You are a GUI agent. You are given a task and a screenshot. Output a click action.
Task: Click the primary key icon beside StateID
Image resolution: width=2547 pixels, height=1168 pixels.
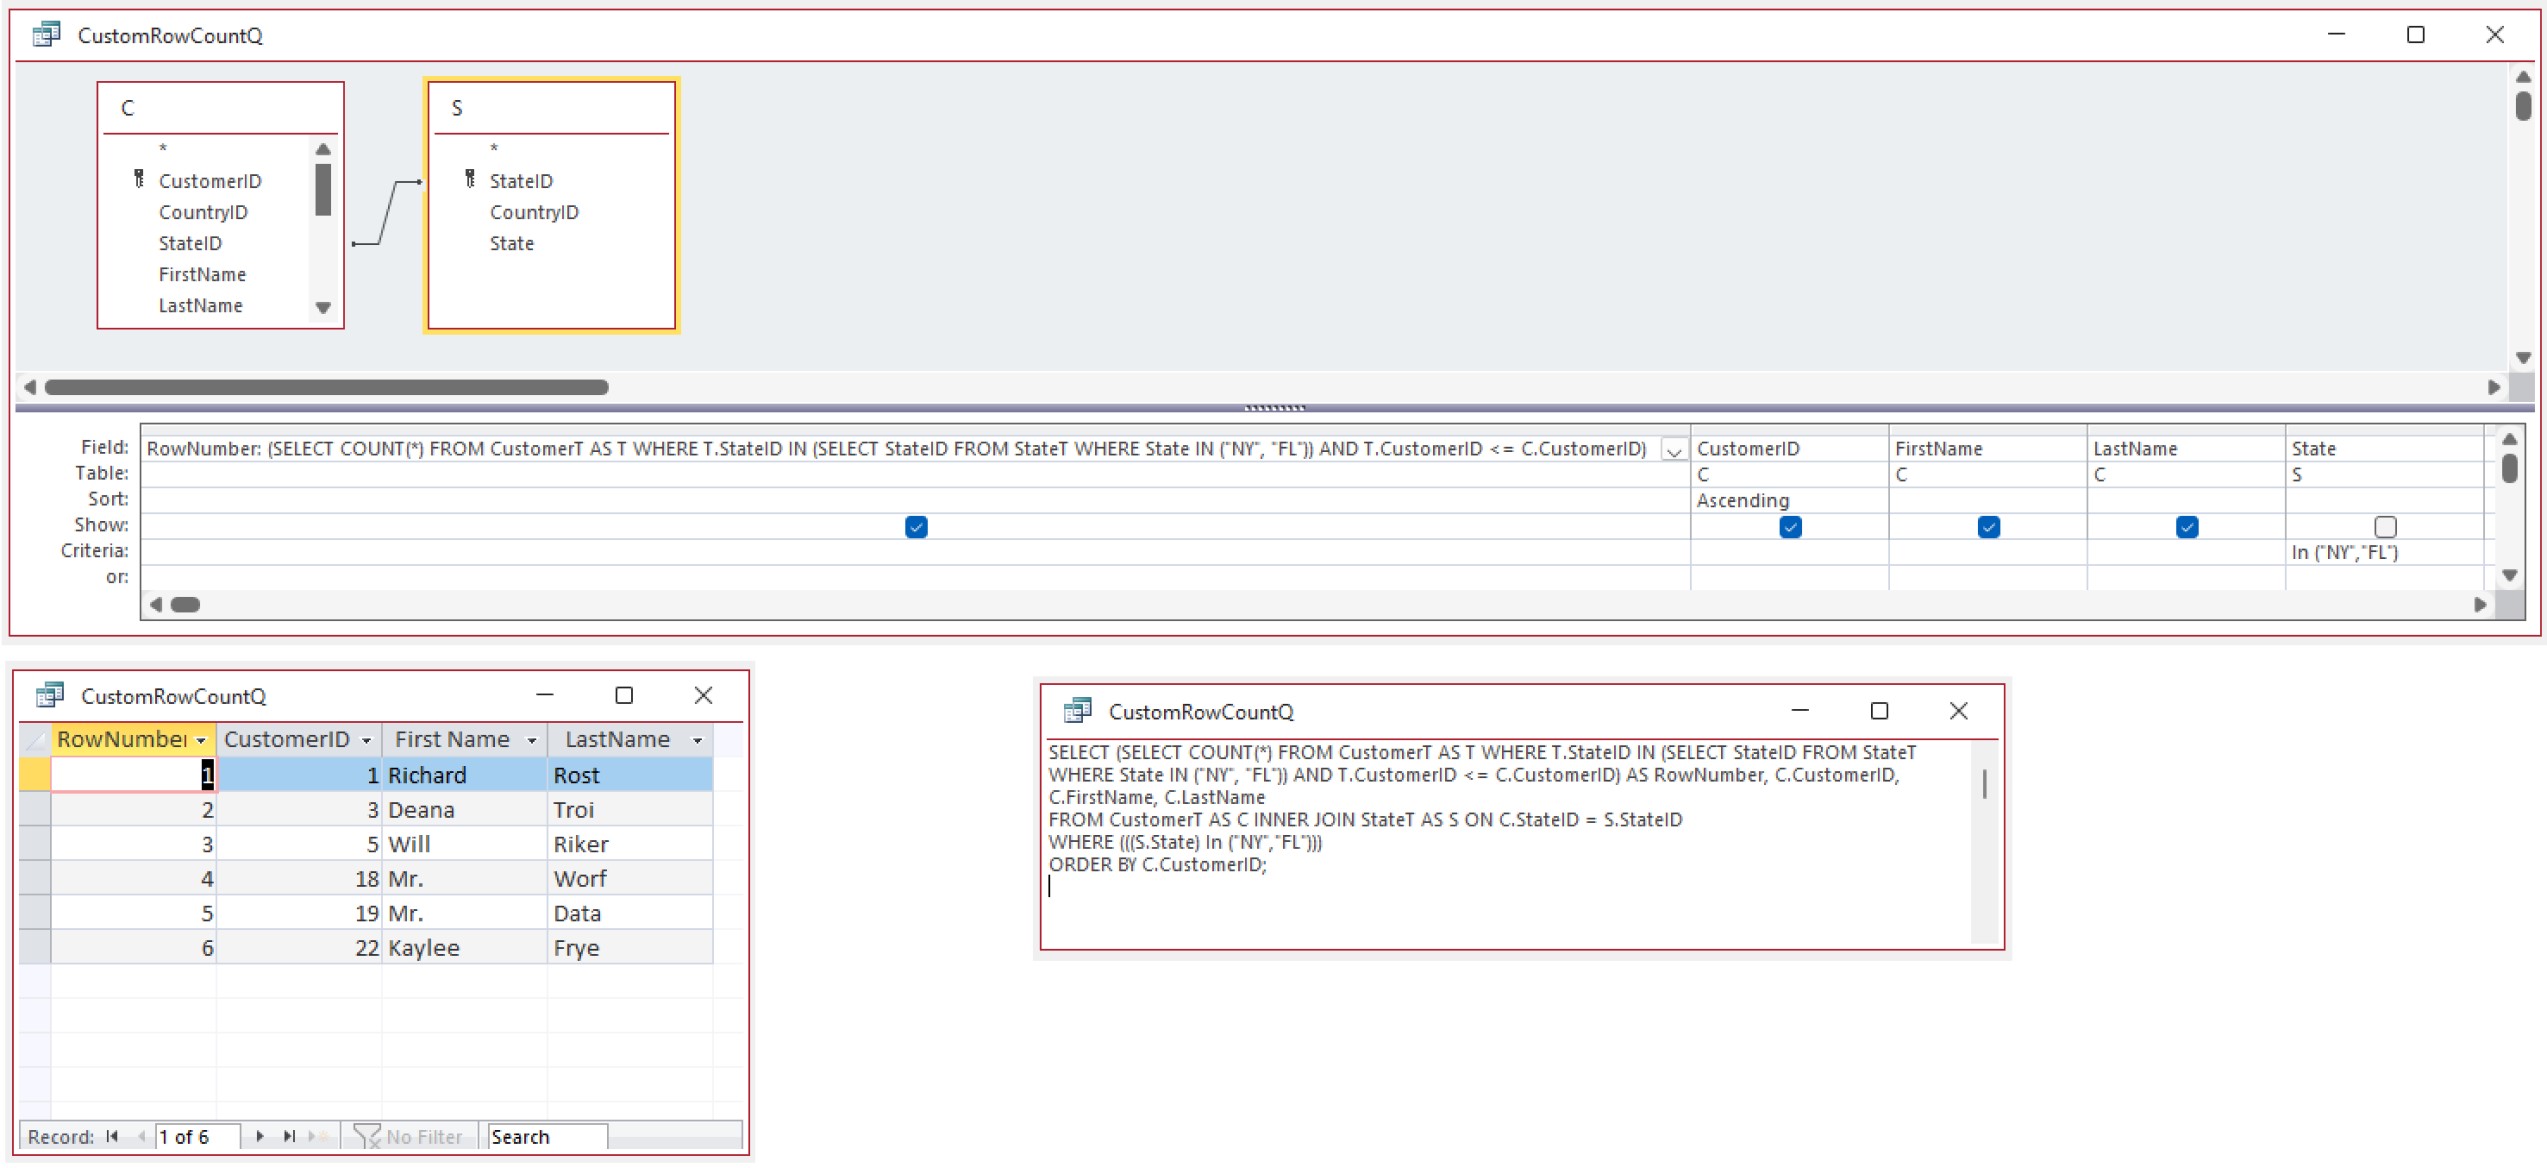(x=470, y=180)
